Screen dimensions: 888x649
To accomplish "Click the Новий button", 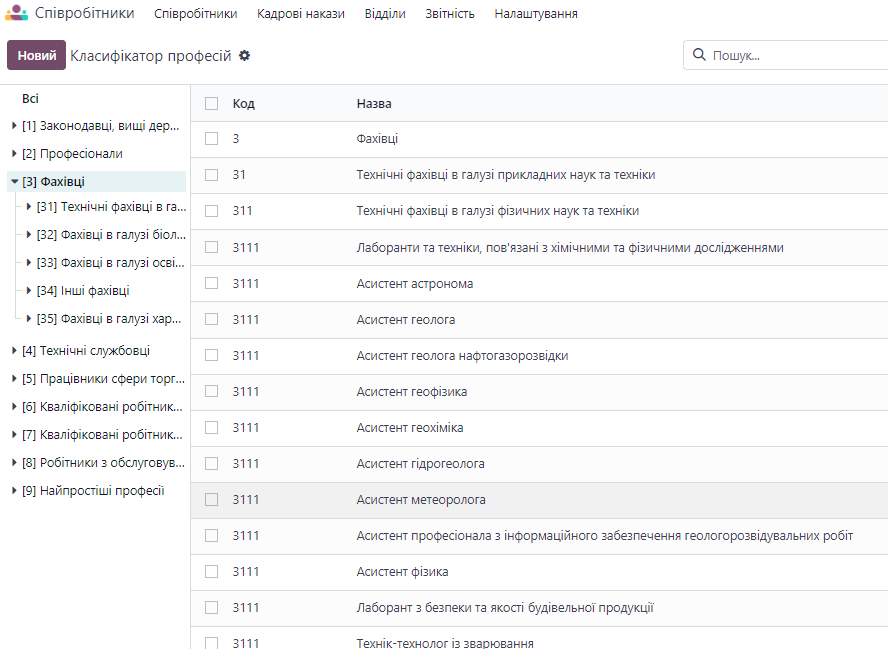I will click(x=36, y=55).
